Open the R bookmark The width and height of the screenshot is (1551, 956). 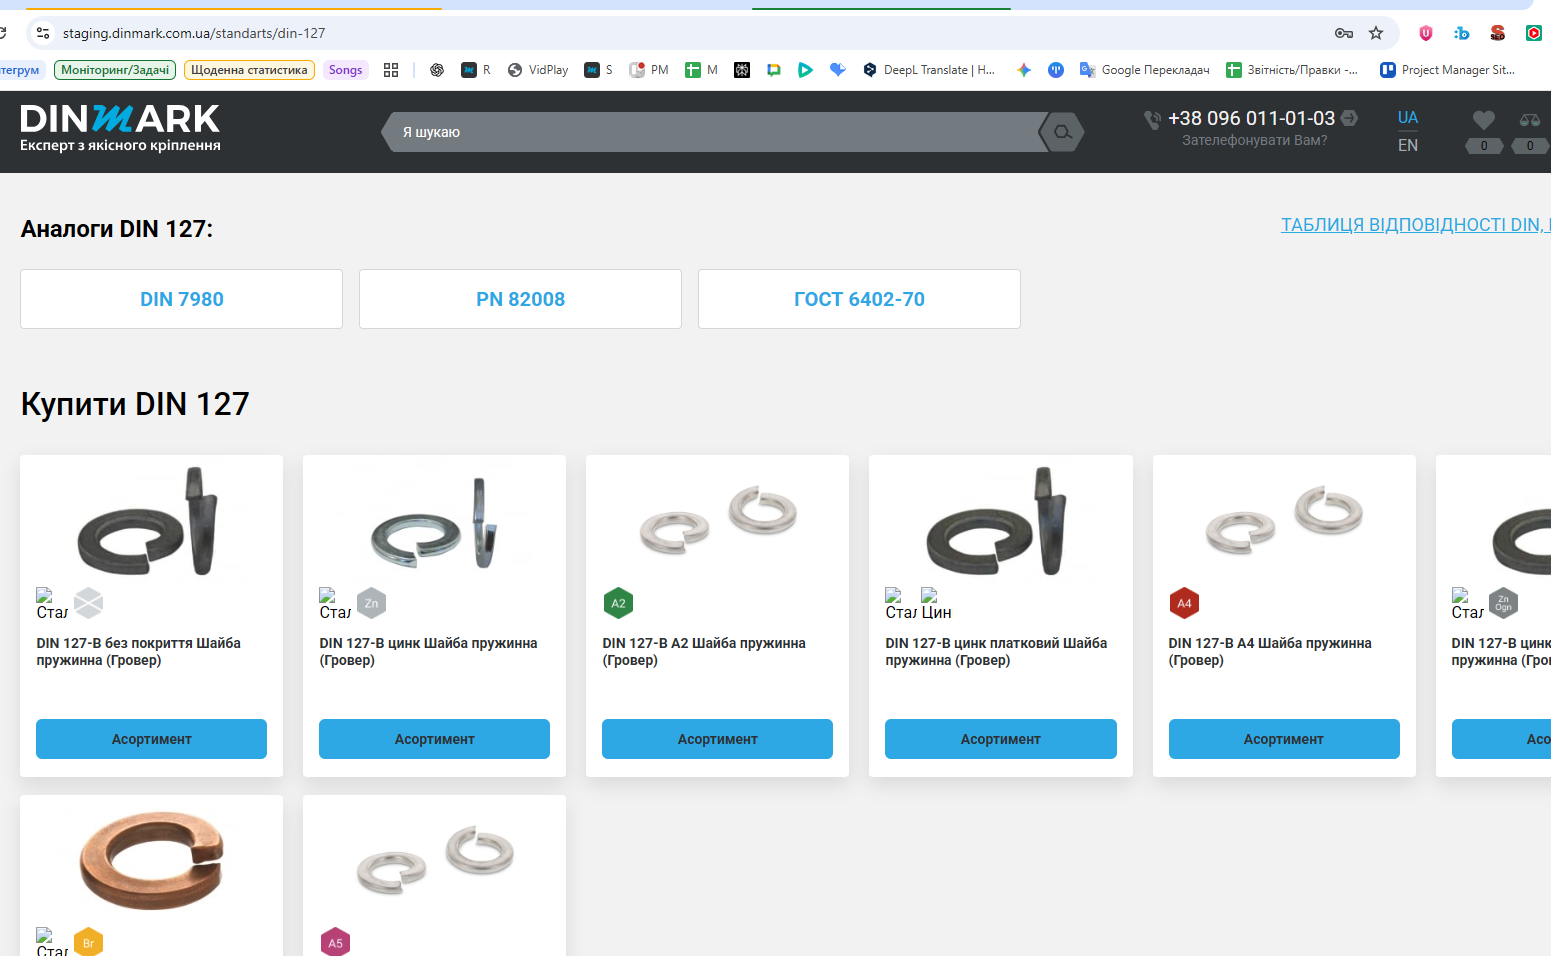click(476, 70)
